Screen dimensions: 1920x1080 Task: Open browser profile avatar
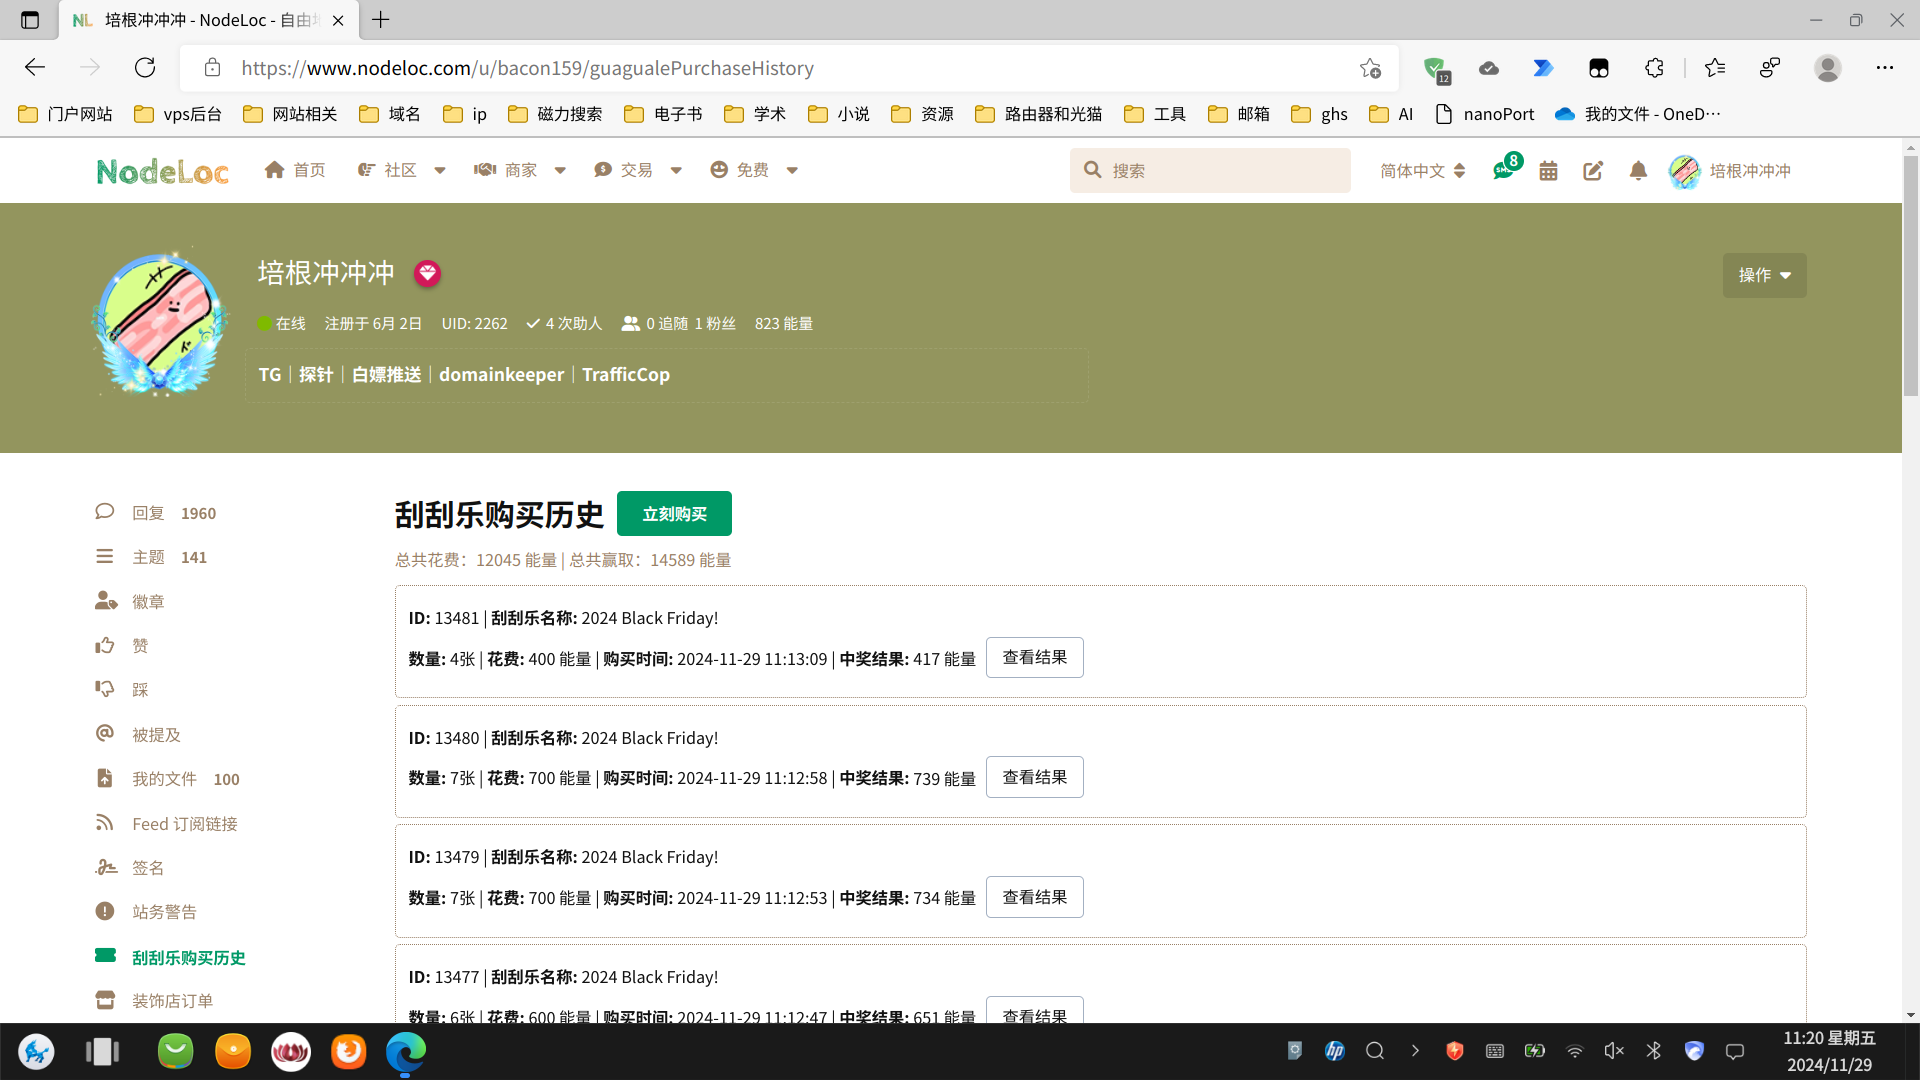1828,67
